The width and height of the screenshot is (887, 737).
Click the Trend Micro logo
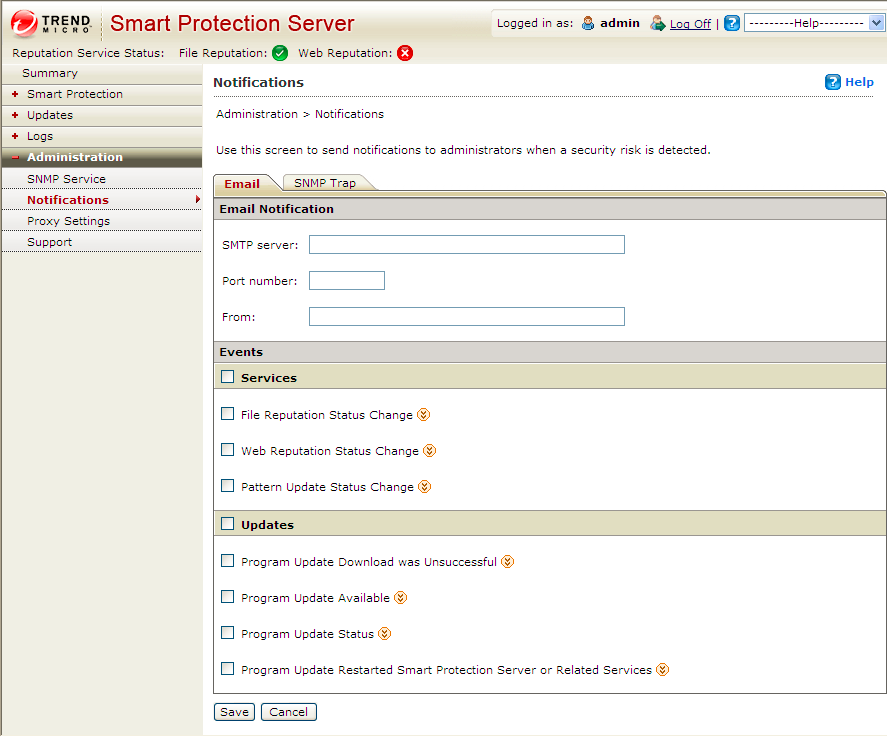(x=52, y=22)
